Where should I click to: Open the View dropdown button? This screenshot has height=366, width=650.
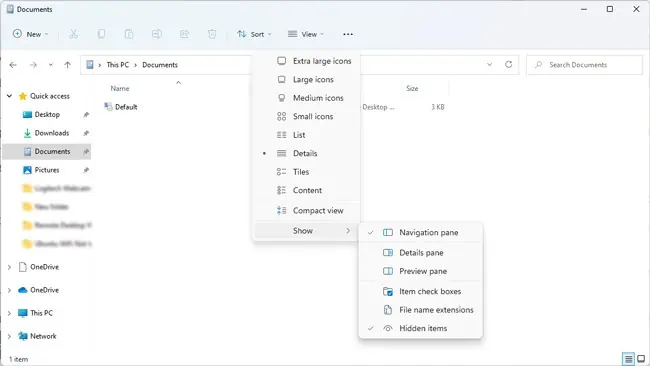click(306, 34)
